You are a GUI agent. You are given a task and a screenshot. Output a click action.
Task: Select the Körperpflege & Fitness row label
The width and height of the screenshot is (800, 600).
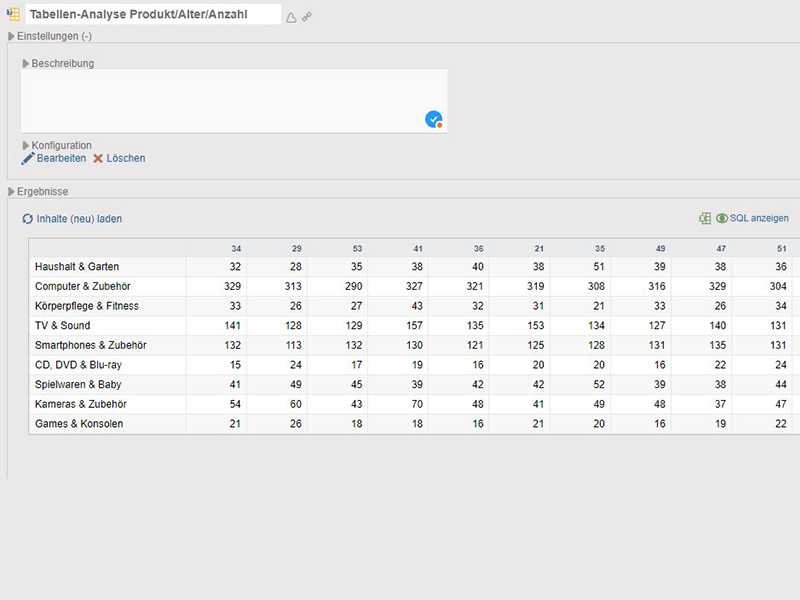click(x=87, y=306)
